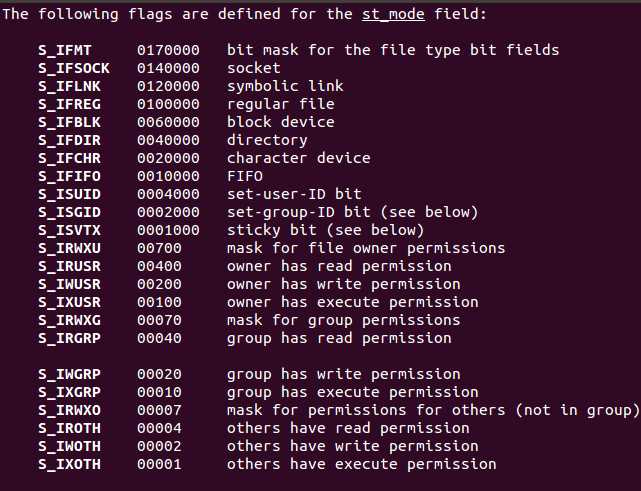Click the 'block device' description text
Image resolution: width=641 pixels, height=491 pixels.
pos(281,122)
